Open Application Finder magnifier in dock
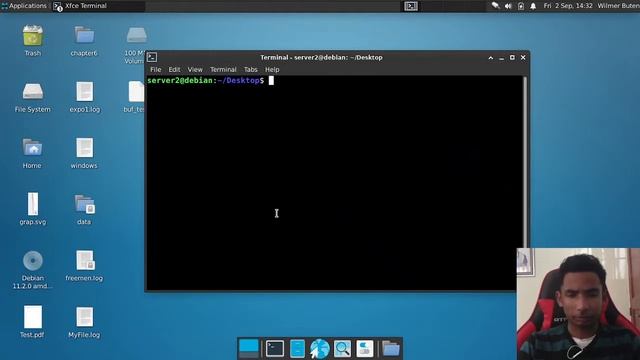Screen dimensions: 640x360 pyautogui.click(x=342, y=349)
